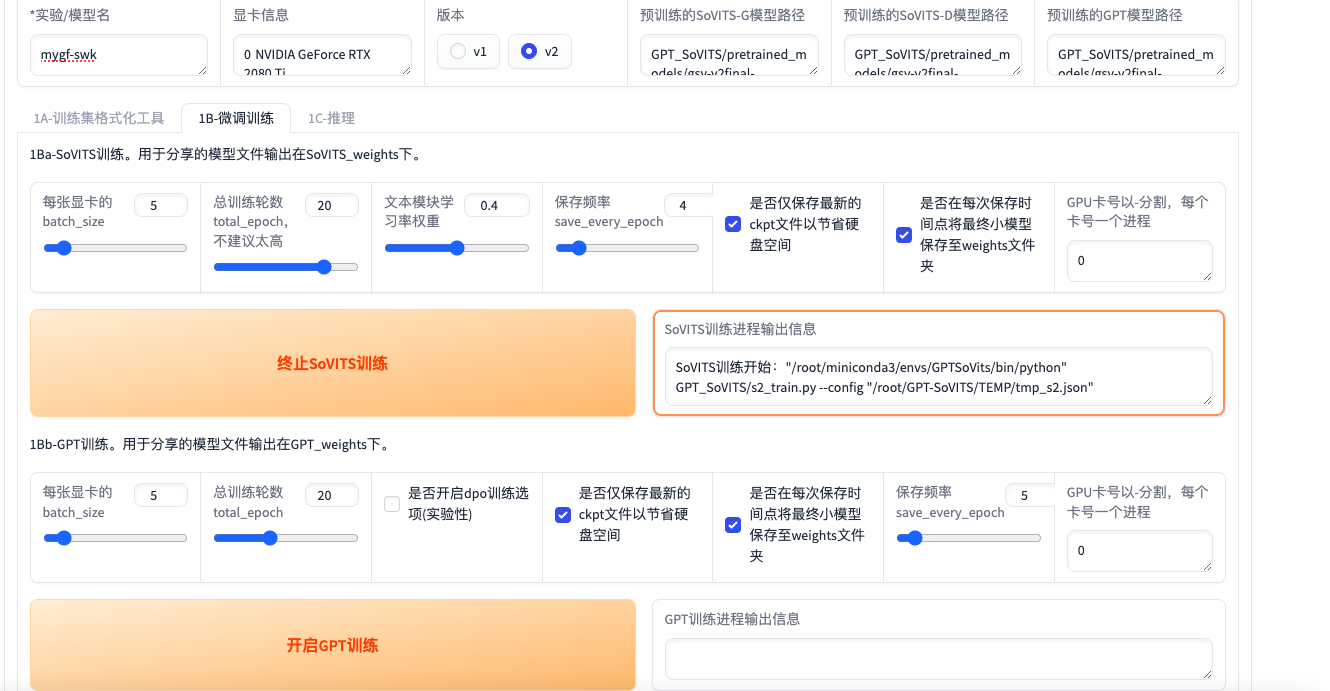1330x691 pixels.
Task: Click the SoVITS训练进程输出信息 text box
Action: coord(938,377)
